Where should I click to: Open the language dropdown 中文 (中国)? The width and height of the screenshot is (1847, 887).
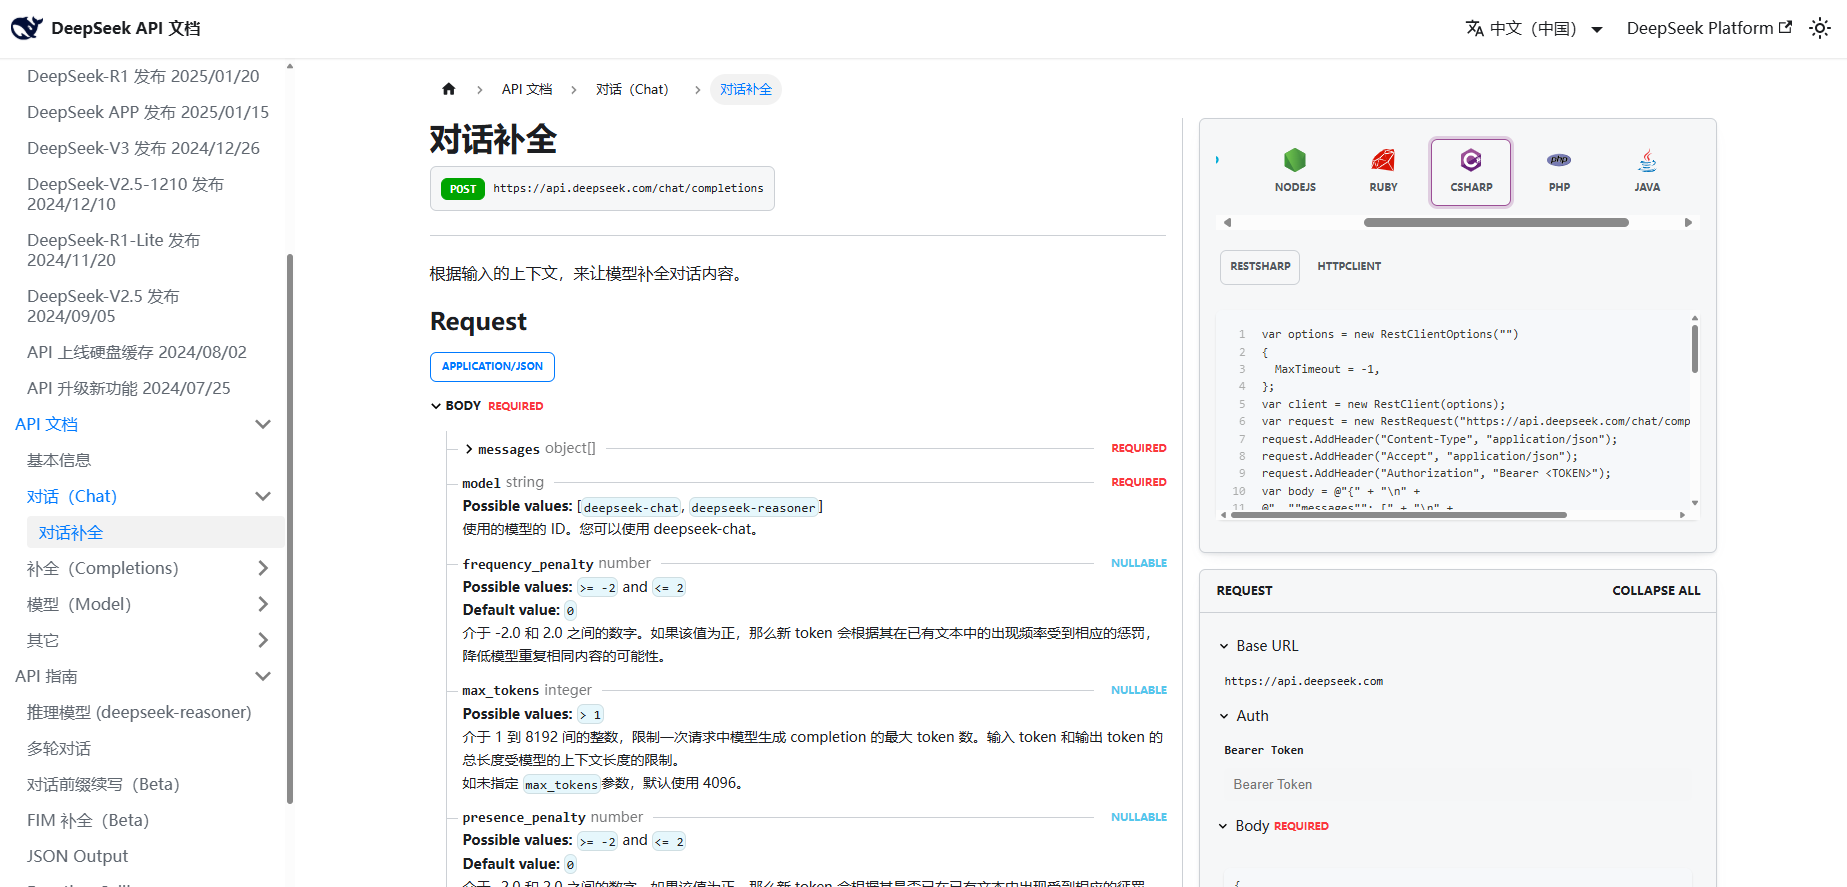pyautogui.click(x=1534, y=28)
